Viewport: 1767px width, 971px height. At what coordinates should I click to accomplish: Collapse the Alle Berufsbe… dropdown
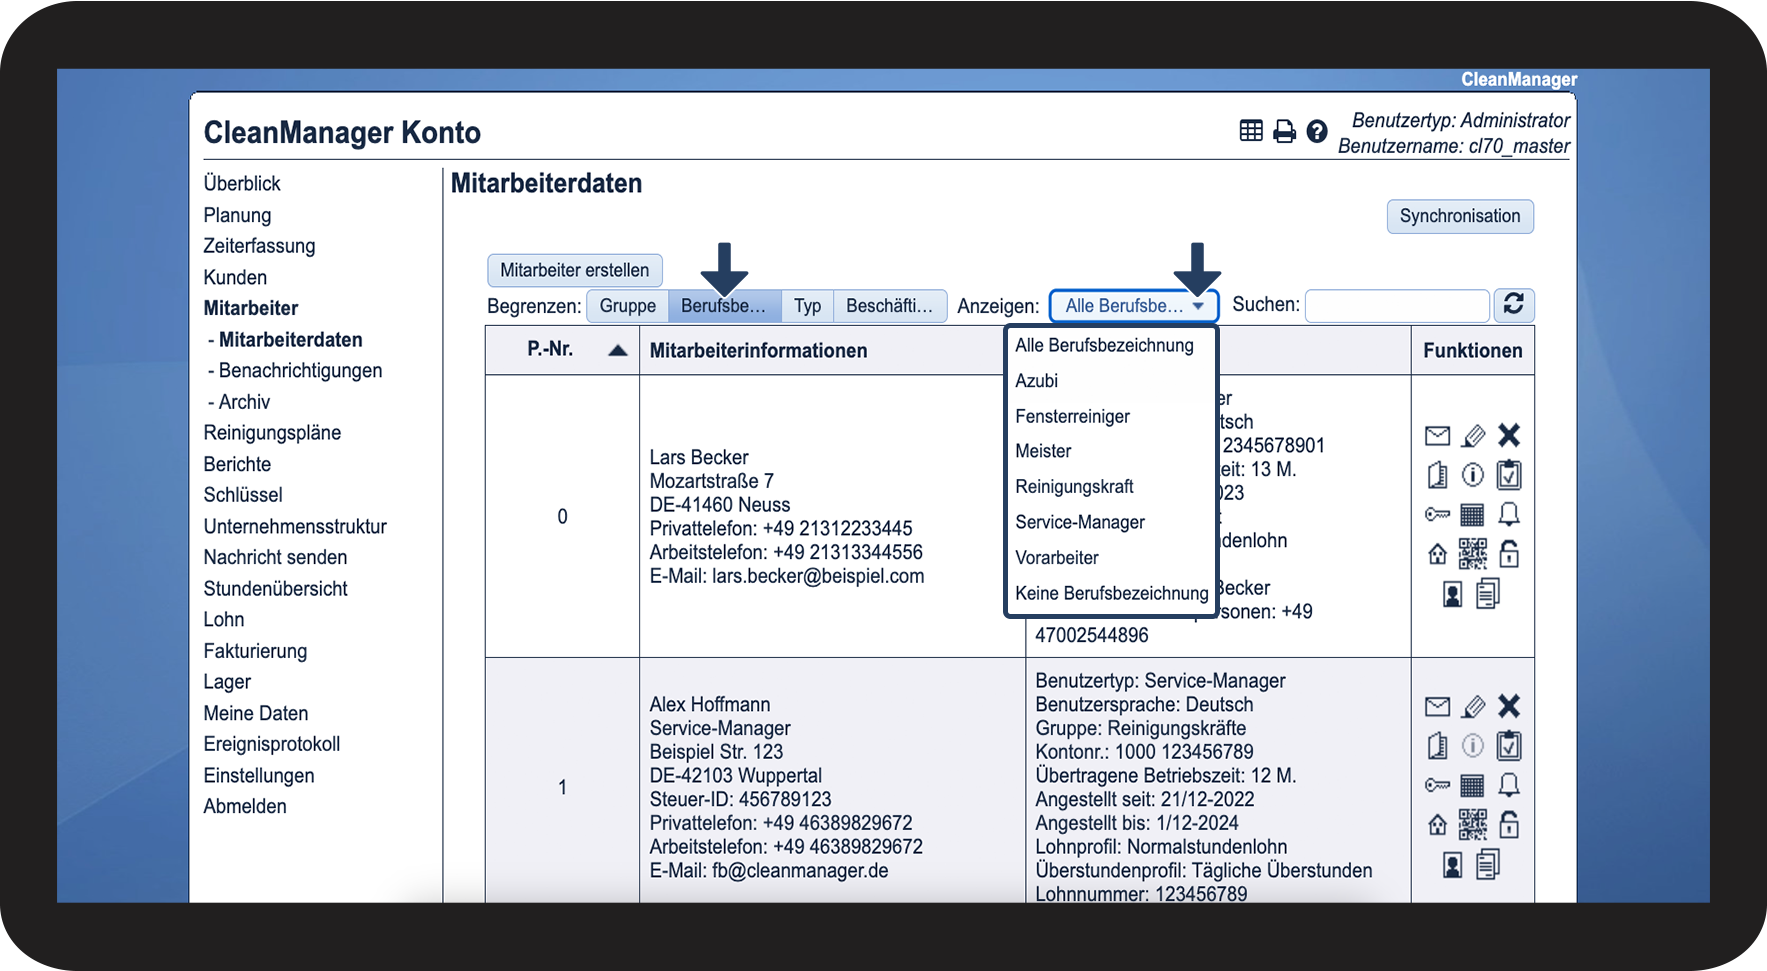pos(1133,306)
